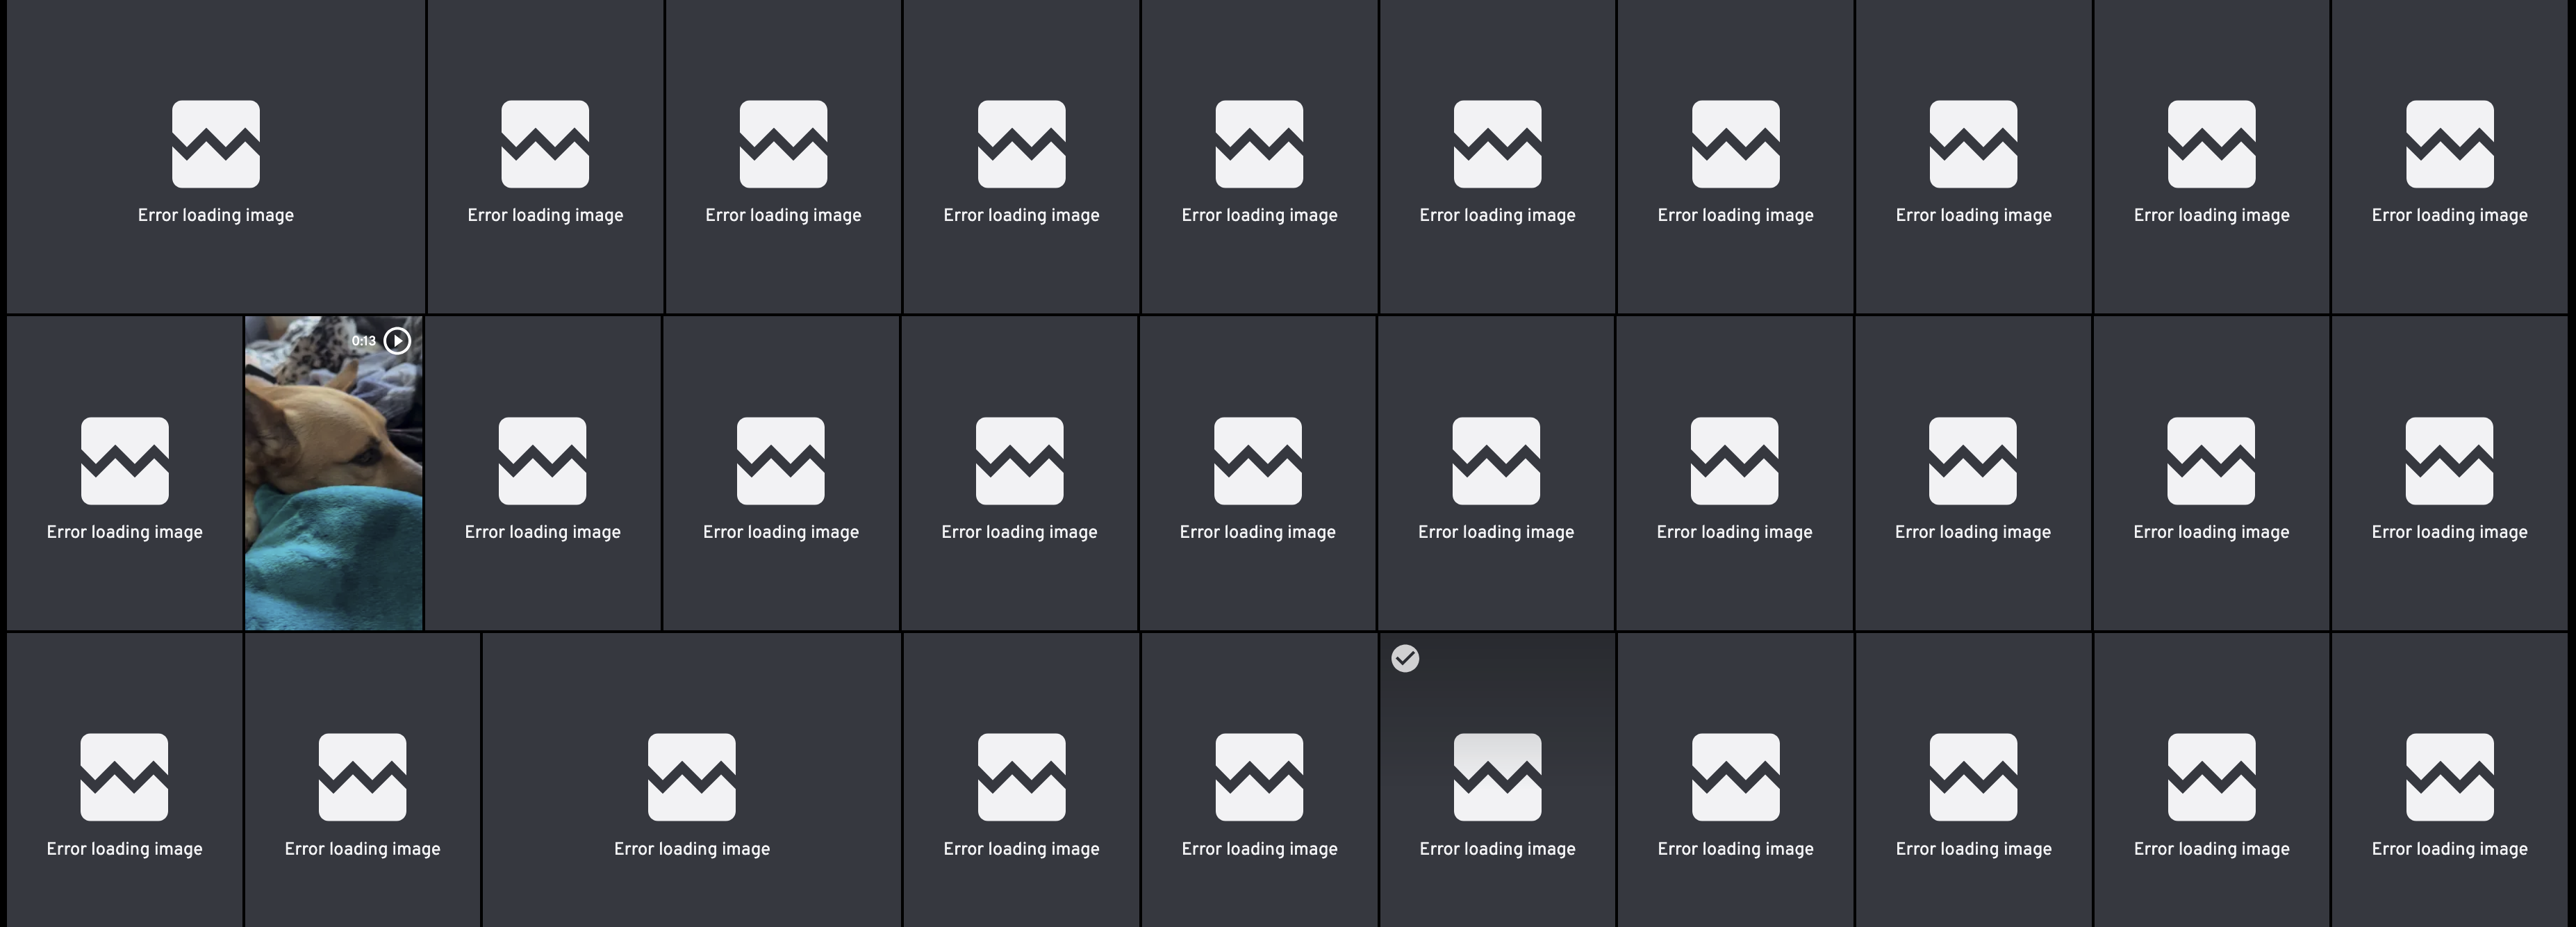Click 'Error loading image' text in highlighted tile

point(1497,849)
